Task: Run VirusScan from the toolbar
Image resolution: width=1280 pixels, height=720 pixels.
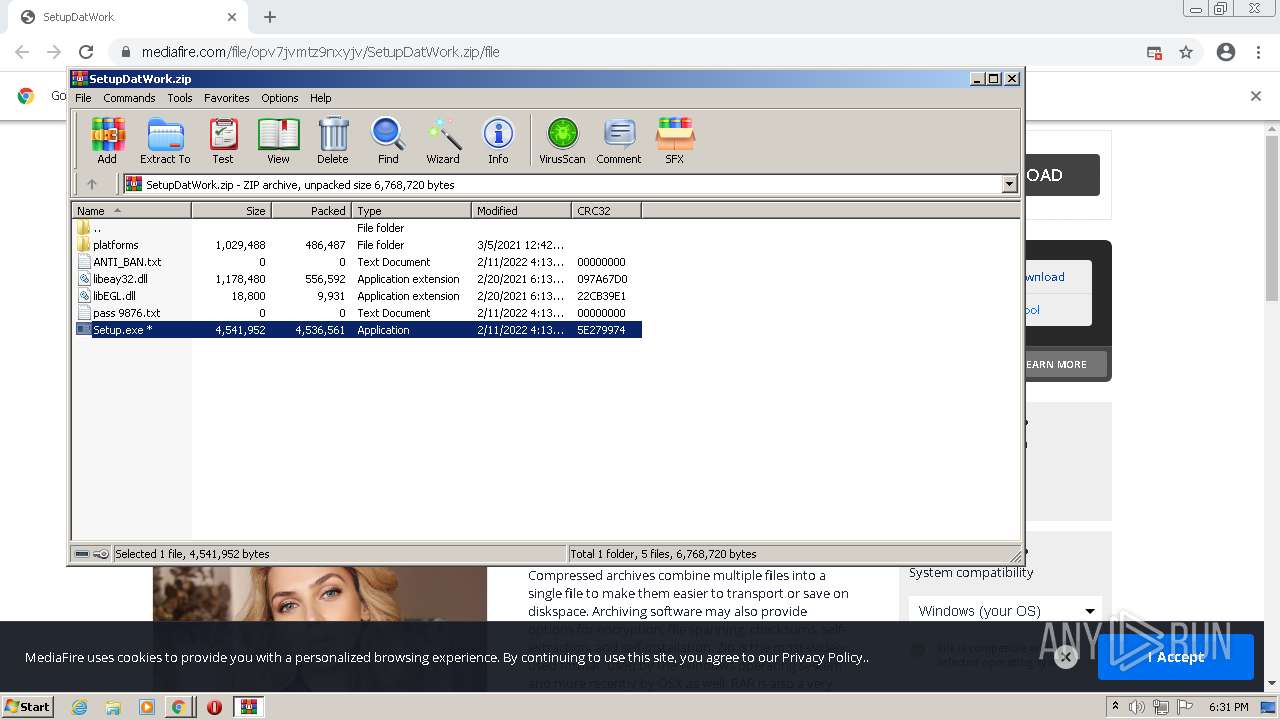Action: (x=562, y=141)
